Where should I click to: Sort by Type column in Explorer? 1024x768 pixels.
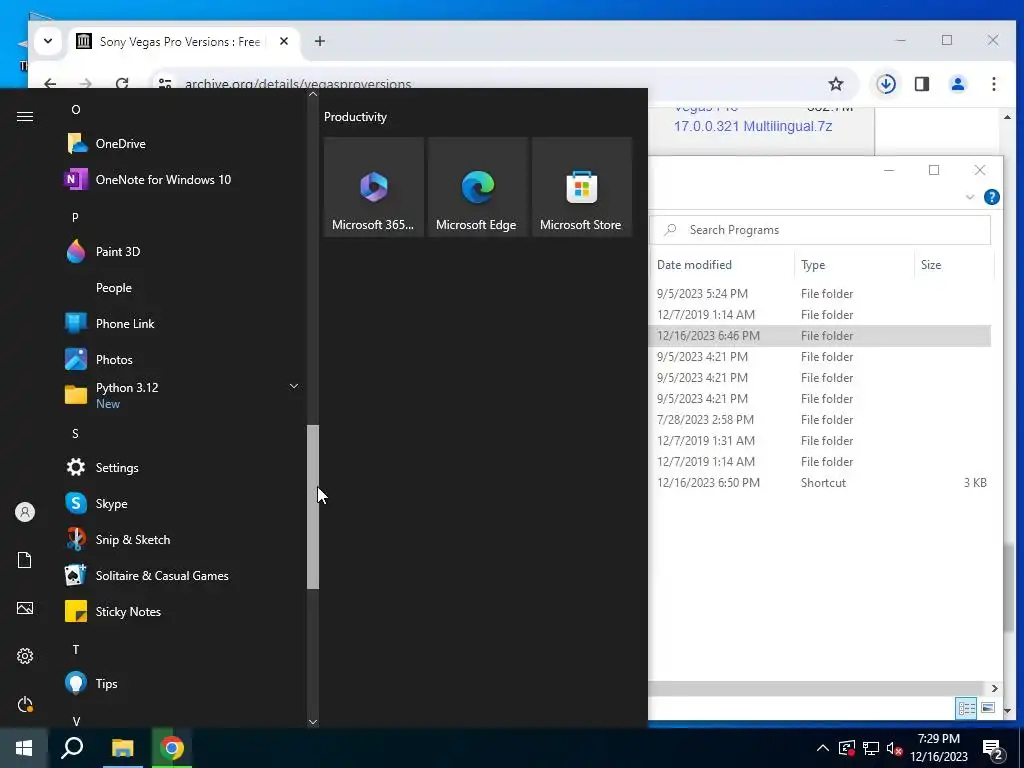tap(813, 264)
